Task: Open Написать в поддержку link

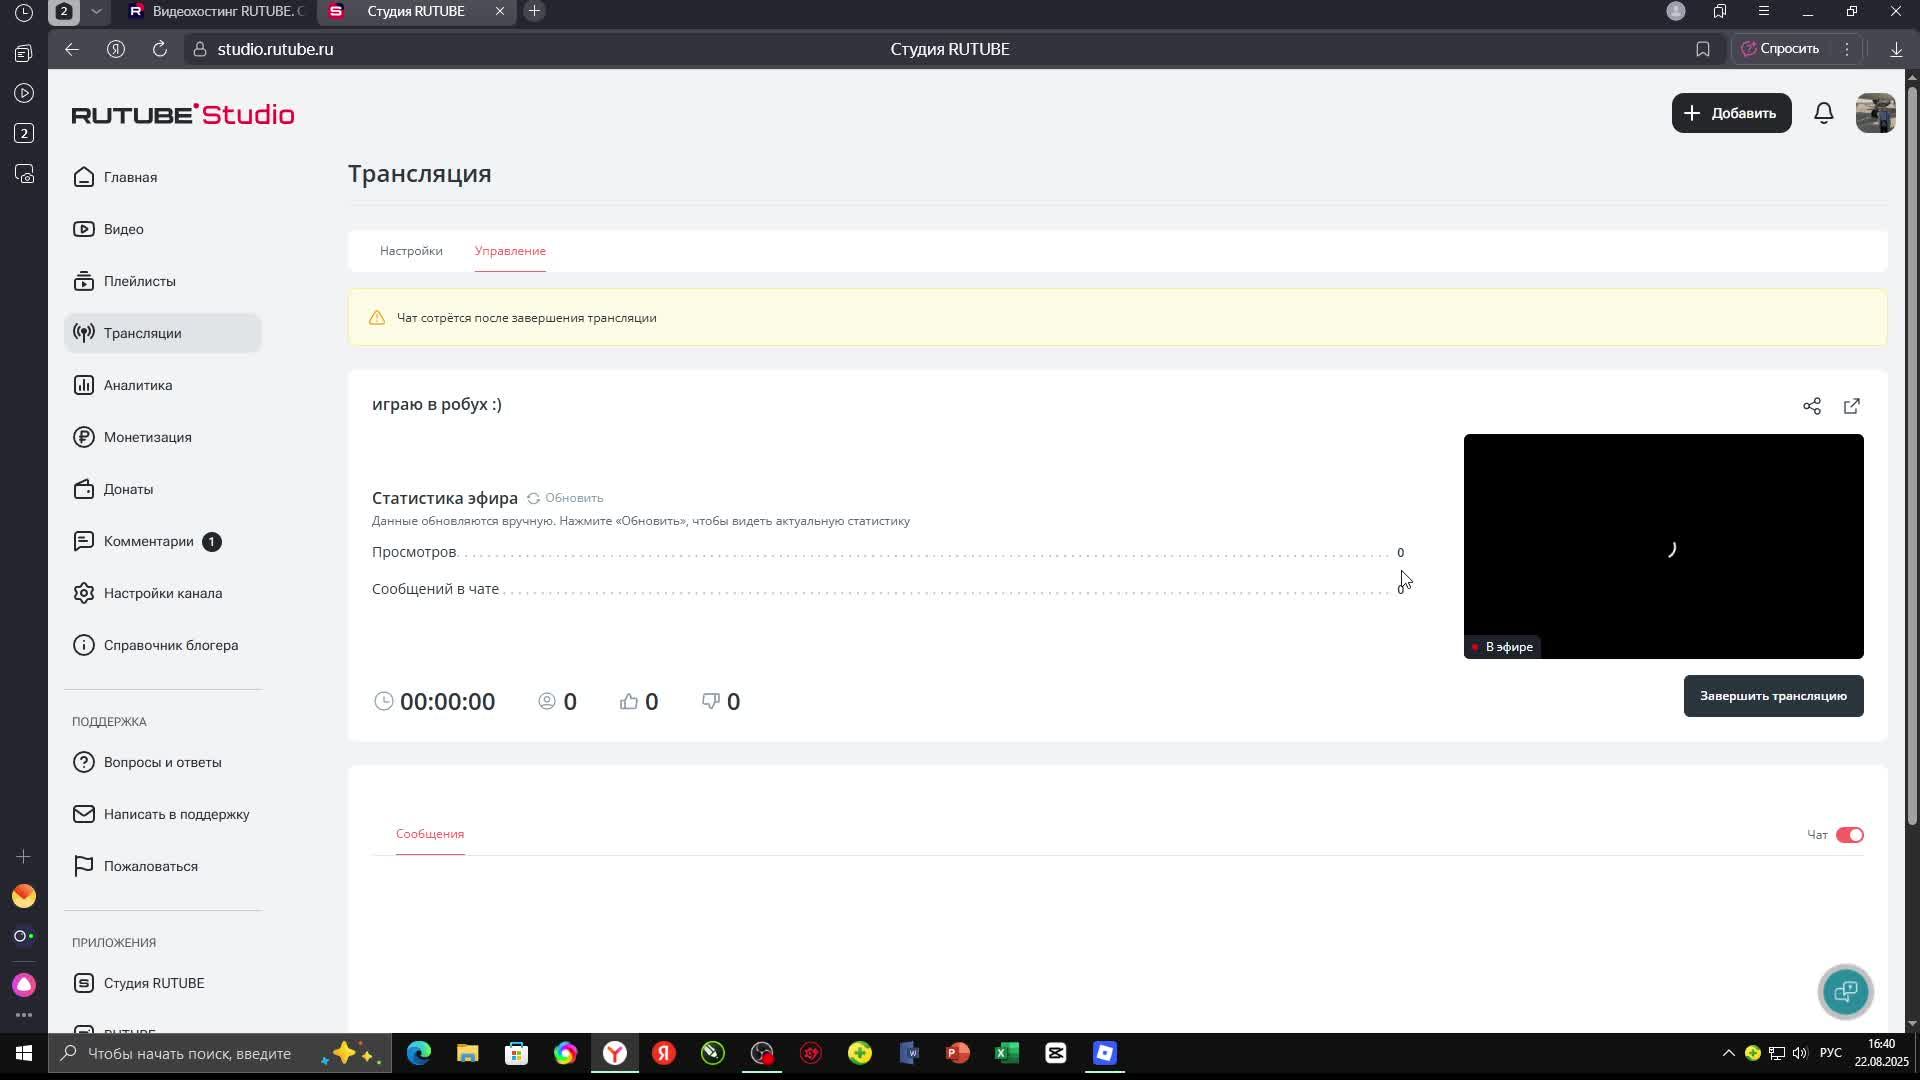Action: click(x=176, y=814)
